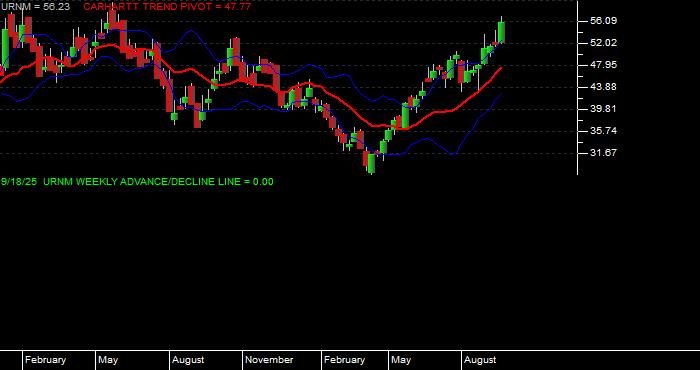The height and width of the screenshot is (370, 700).
Task: Select the 31.67 price axis value
Action: pyautogui.click(x=603, y=153)
